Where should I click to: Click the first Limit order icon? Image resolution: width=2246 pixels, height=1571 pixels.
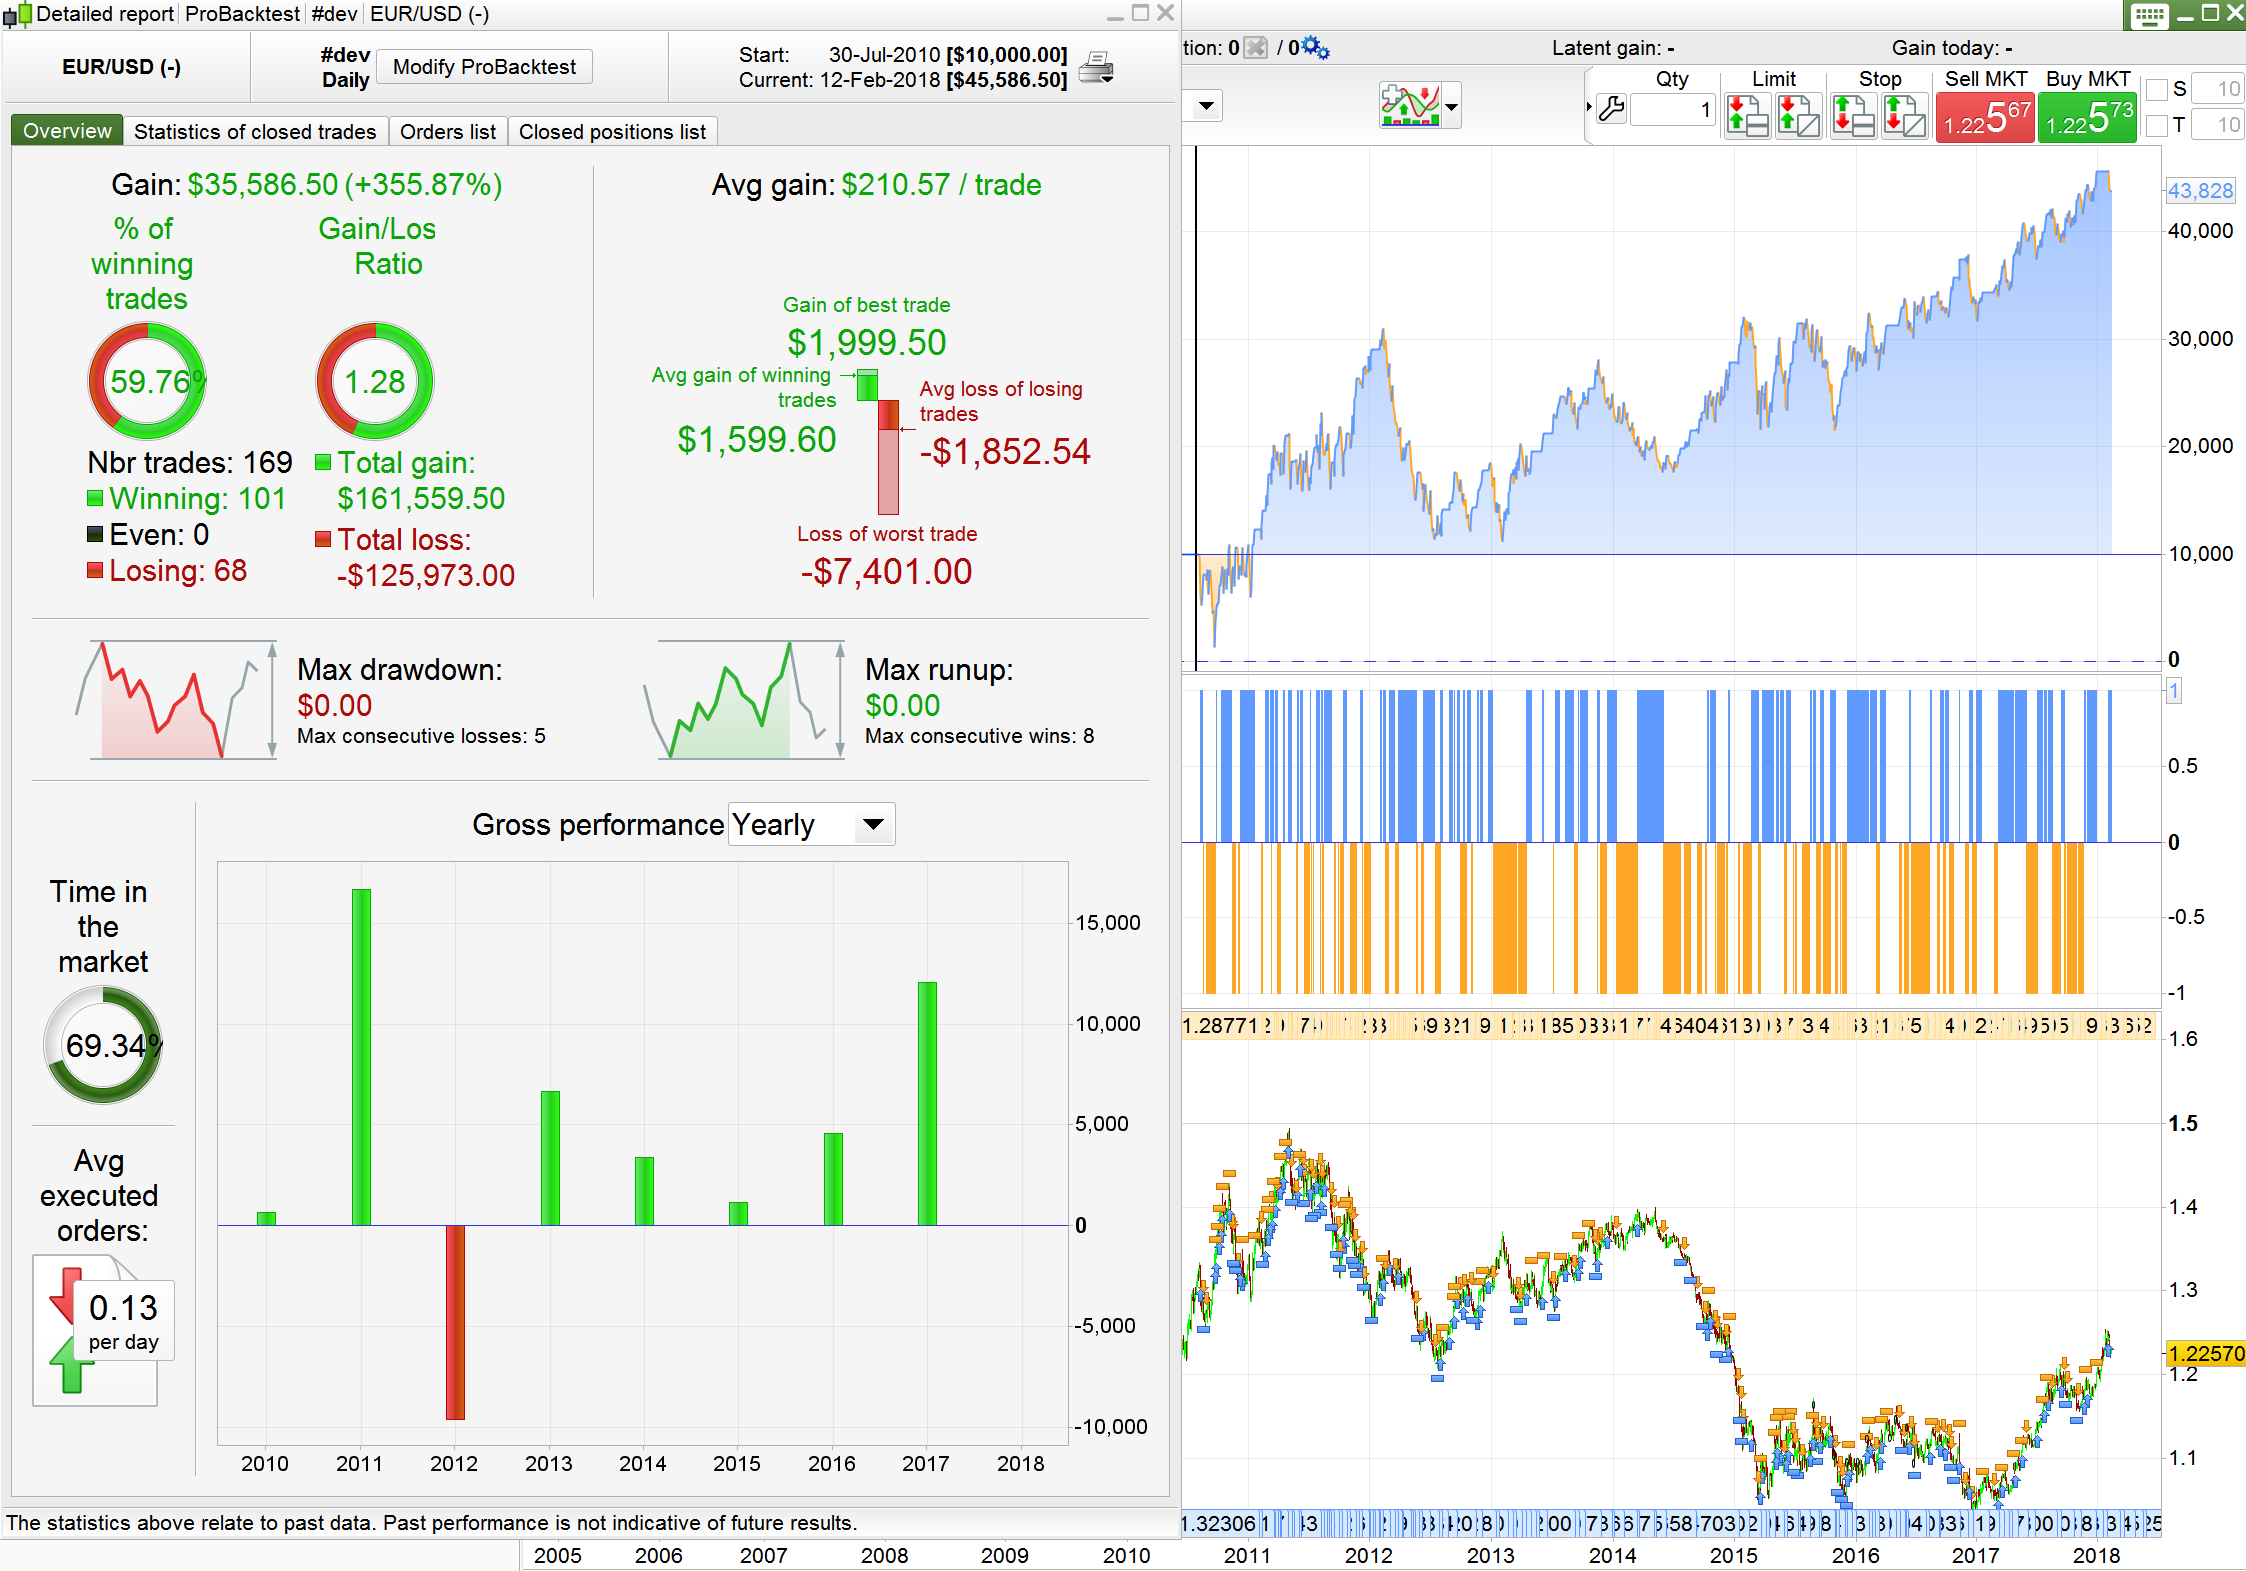click(x=1747, y=116)
